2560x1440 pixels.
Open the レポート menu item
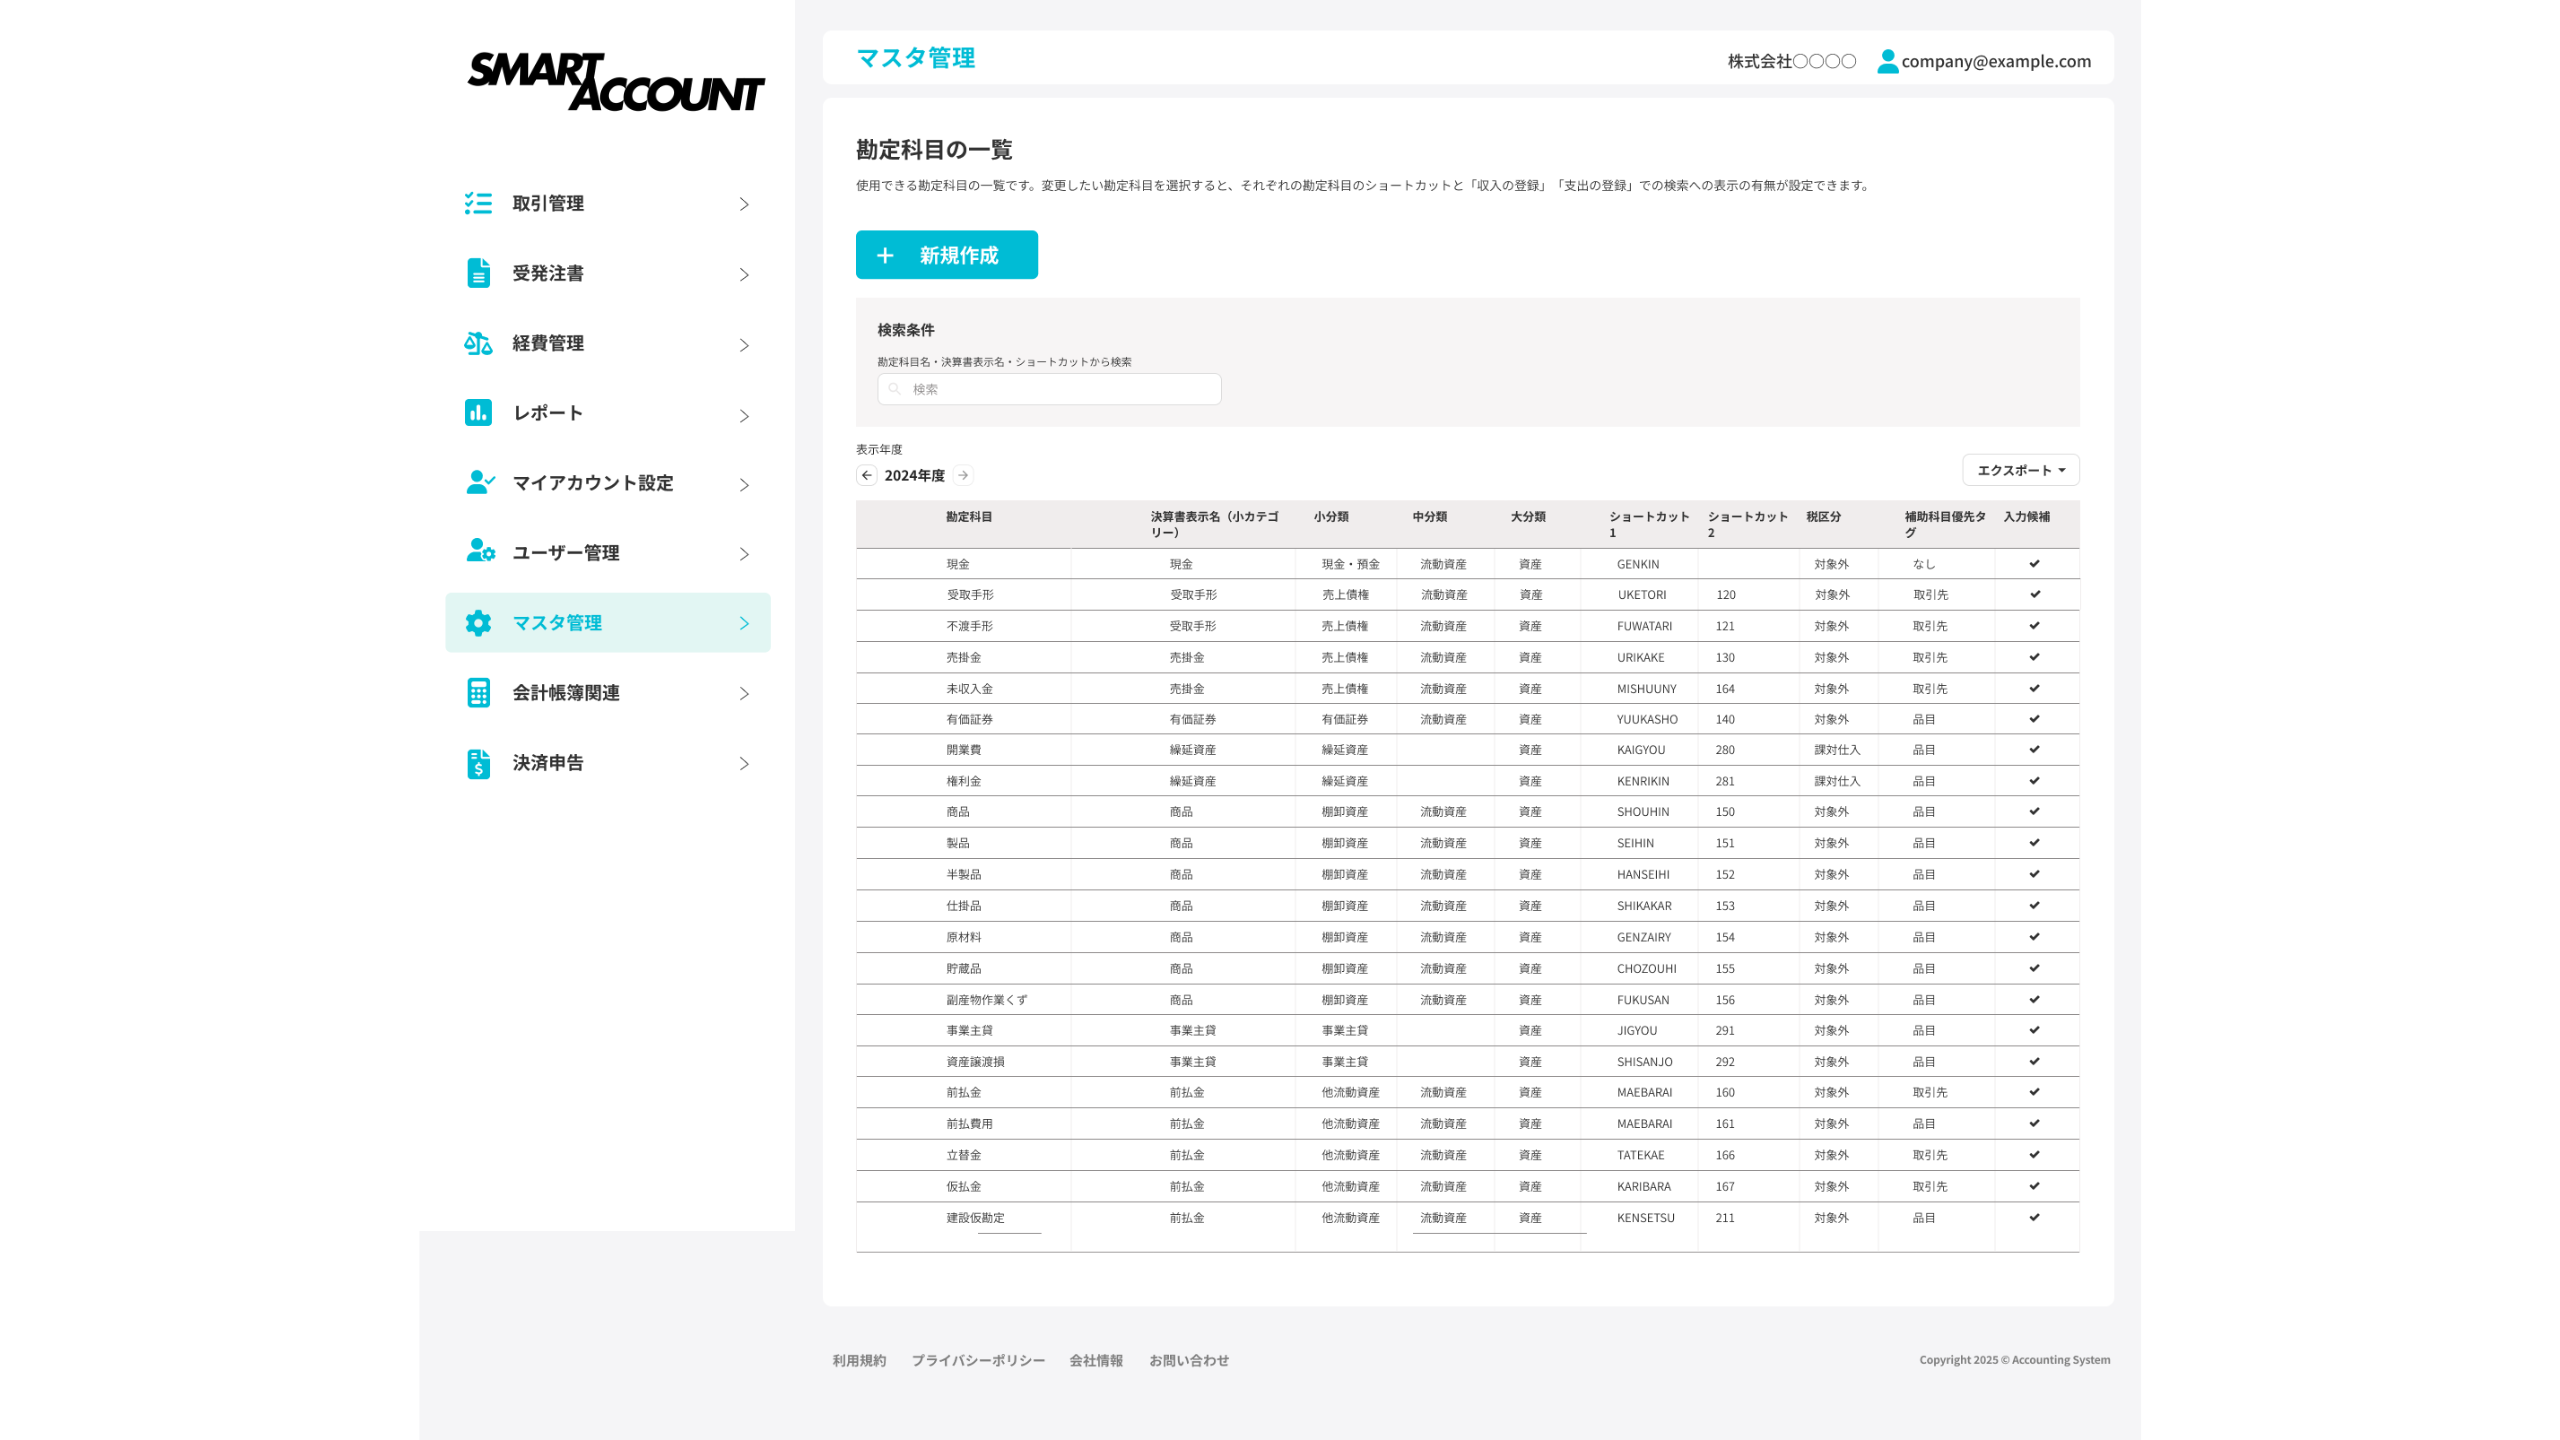pos(548,413)
